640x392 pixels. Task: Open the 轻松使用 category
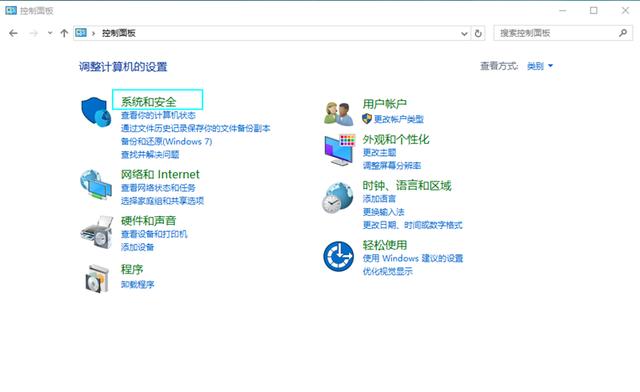tap(384, 245)
